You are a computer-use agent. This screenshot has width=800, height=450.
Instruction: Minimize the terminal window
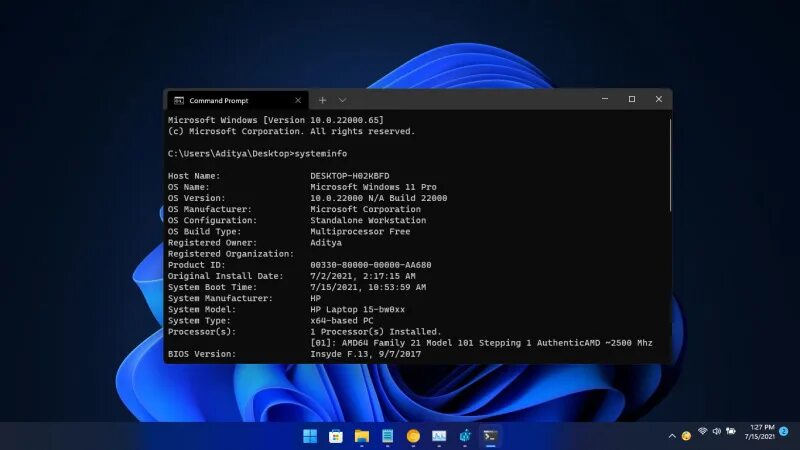tap(605, 99)
